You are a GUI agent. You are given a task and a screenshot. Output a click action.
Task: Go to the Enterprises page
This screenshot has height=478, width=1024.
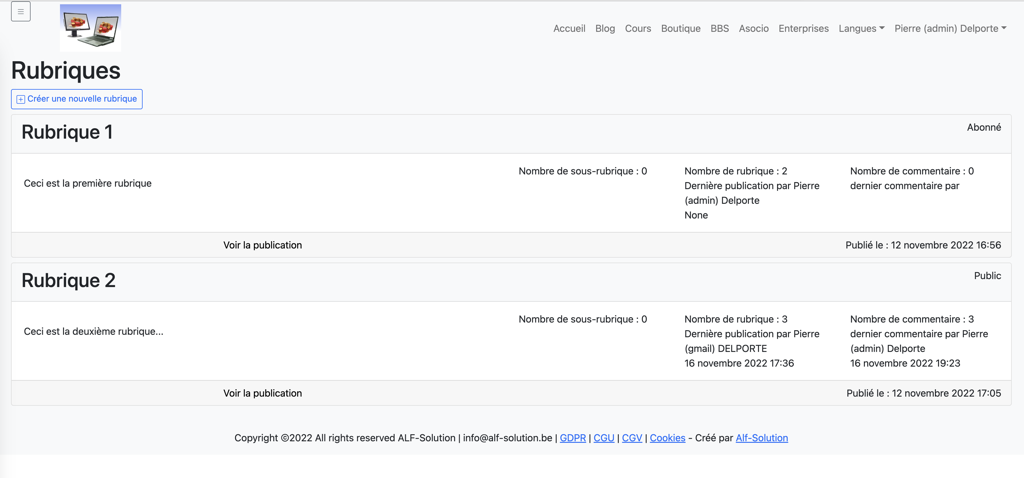[803, 29]
